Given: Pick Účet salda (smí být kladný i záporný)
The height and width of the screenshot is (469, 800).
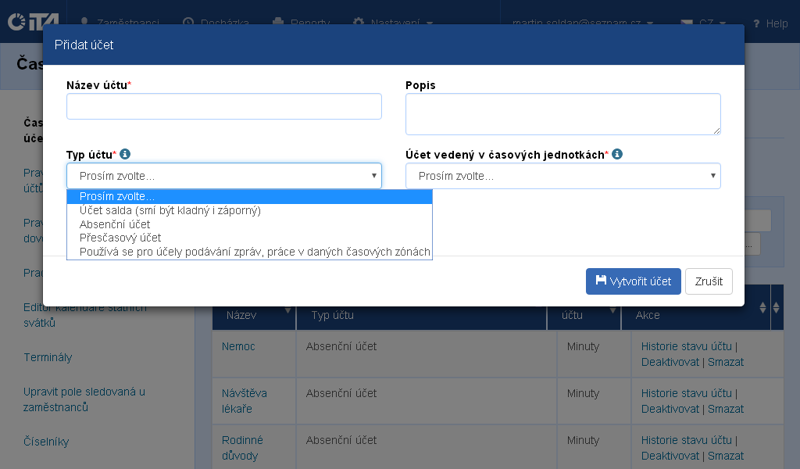Looking at the screenshot, I should pos(170,210).
